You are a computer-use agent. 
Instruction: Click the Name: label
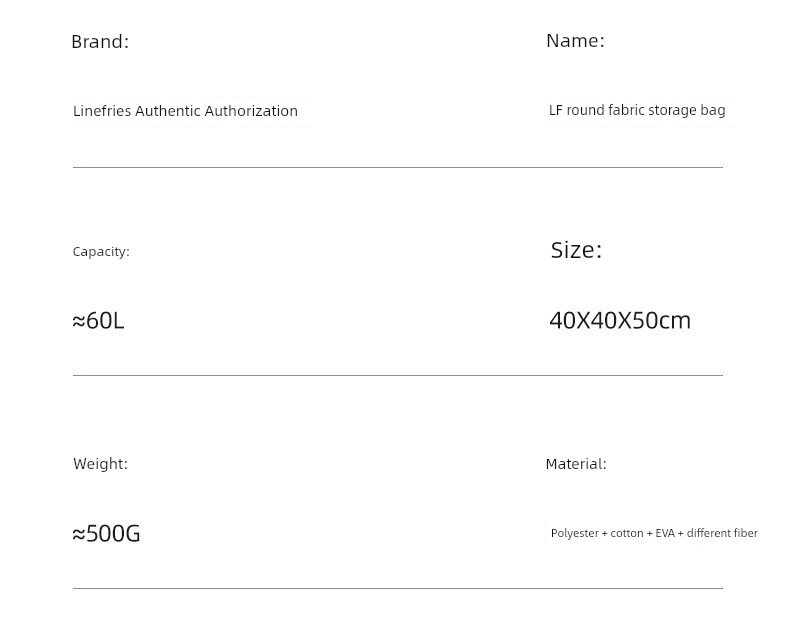click(x=575, y=40)
